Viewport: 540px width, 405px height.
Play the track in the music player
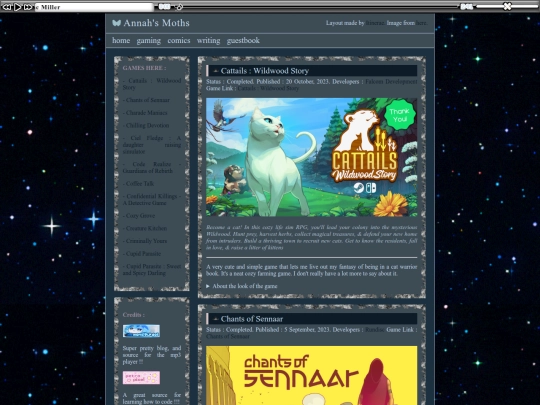[x=18, y=7]
